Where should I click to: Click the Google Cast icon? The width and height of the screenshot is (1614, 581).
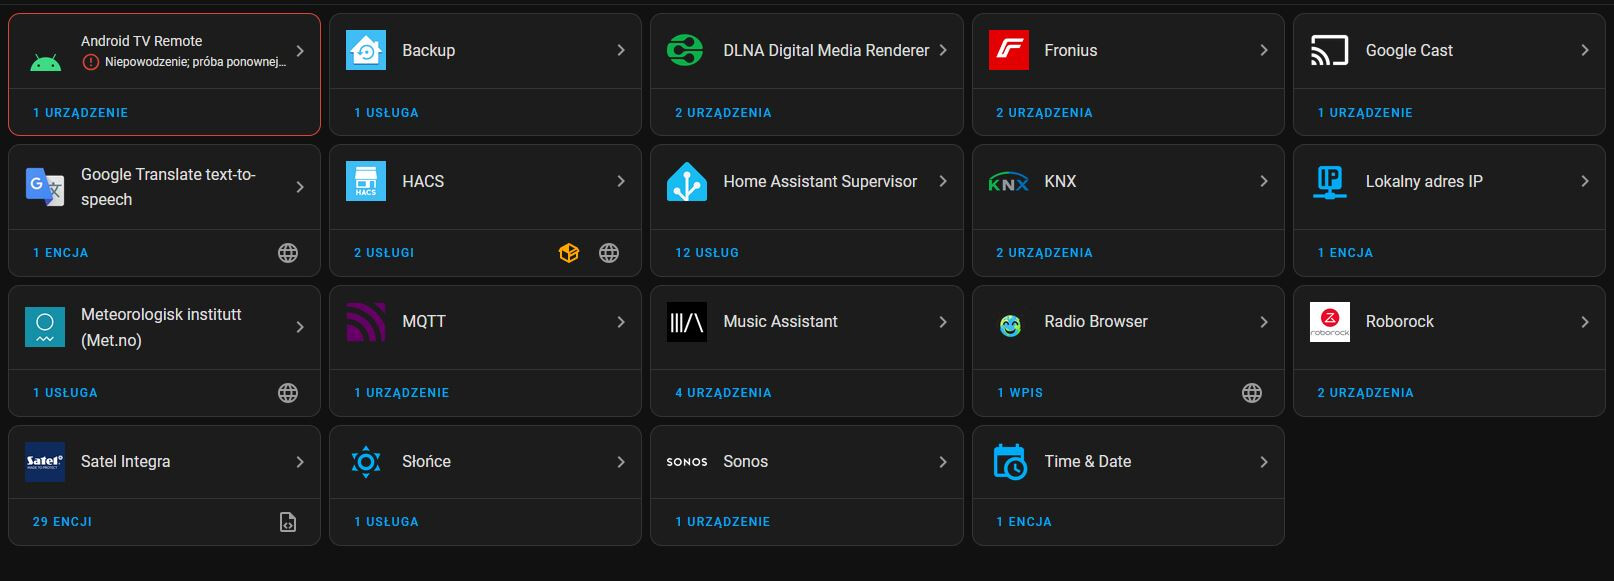[1330, 50]
